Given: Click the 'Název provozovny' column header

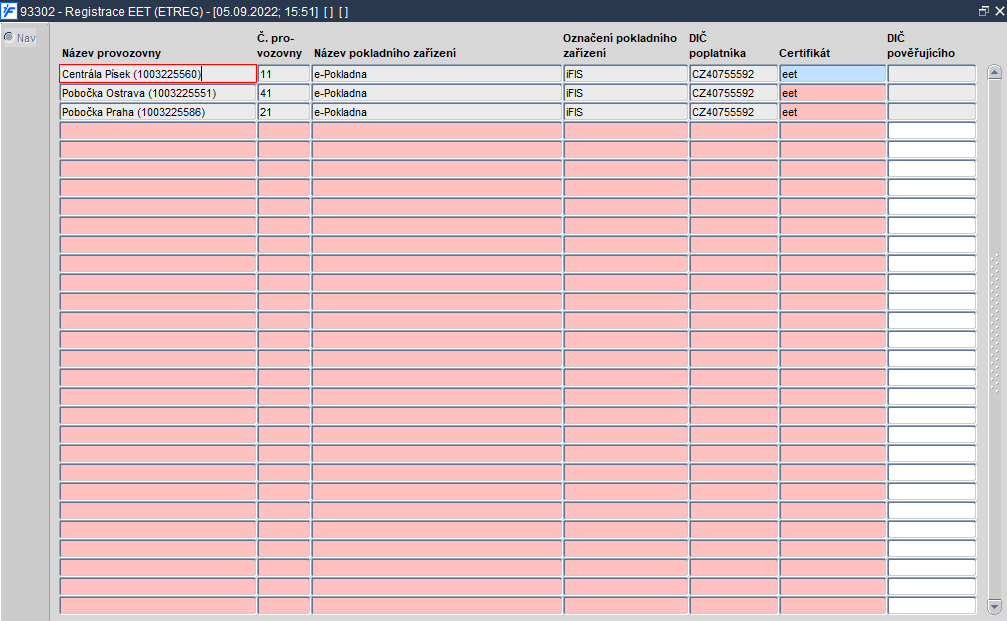Looking at the screenshot, I should [x=111, y=53].
